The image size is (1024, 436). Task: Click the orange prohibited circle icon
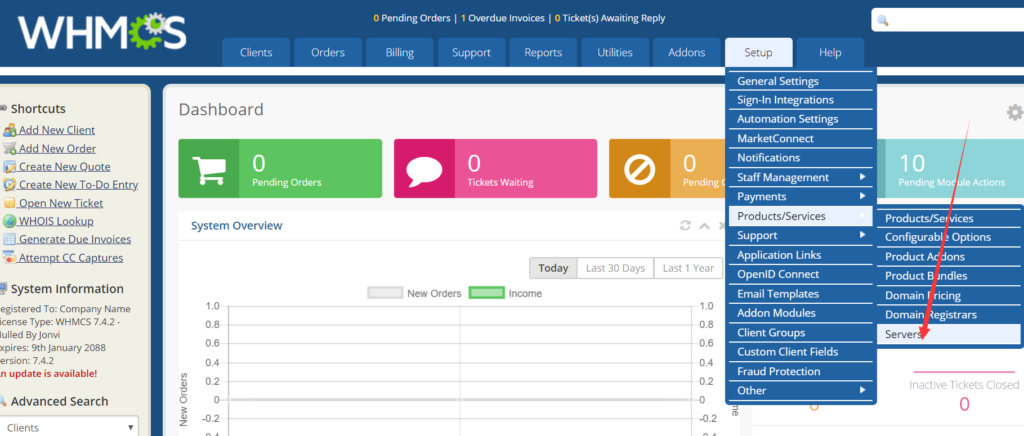pyautogui.click(x=639, y=168)
